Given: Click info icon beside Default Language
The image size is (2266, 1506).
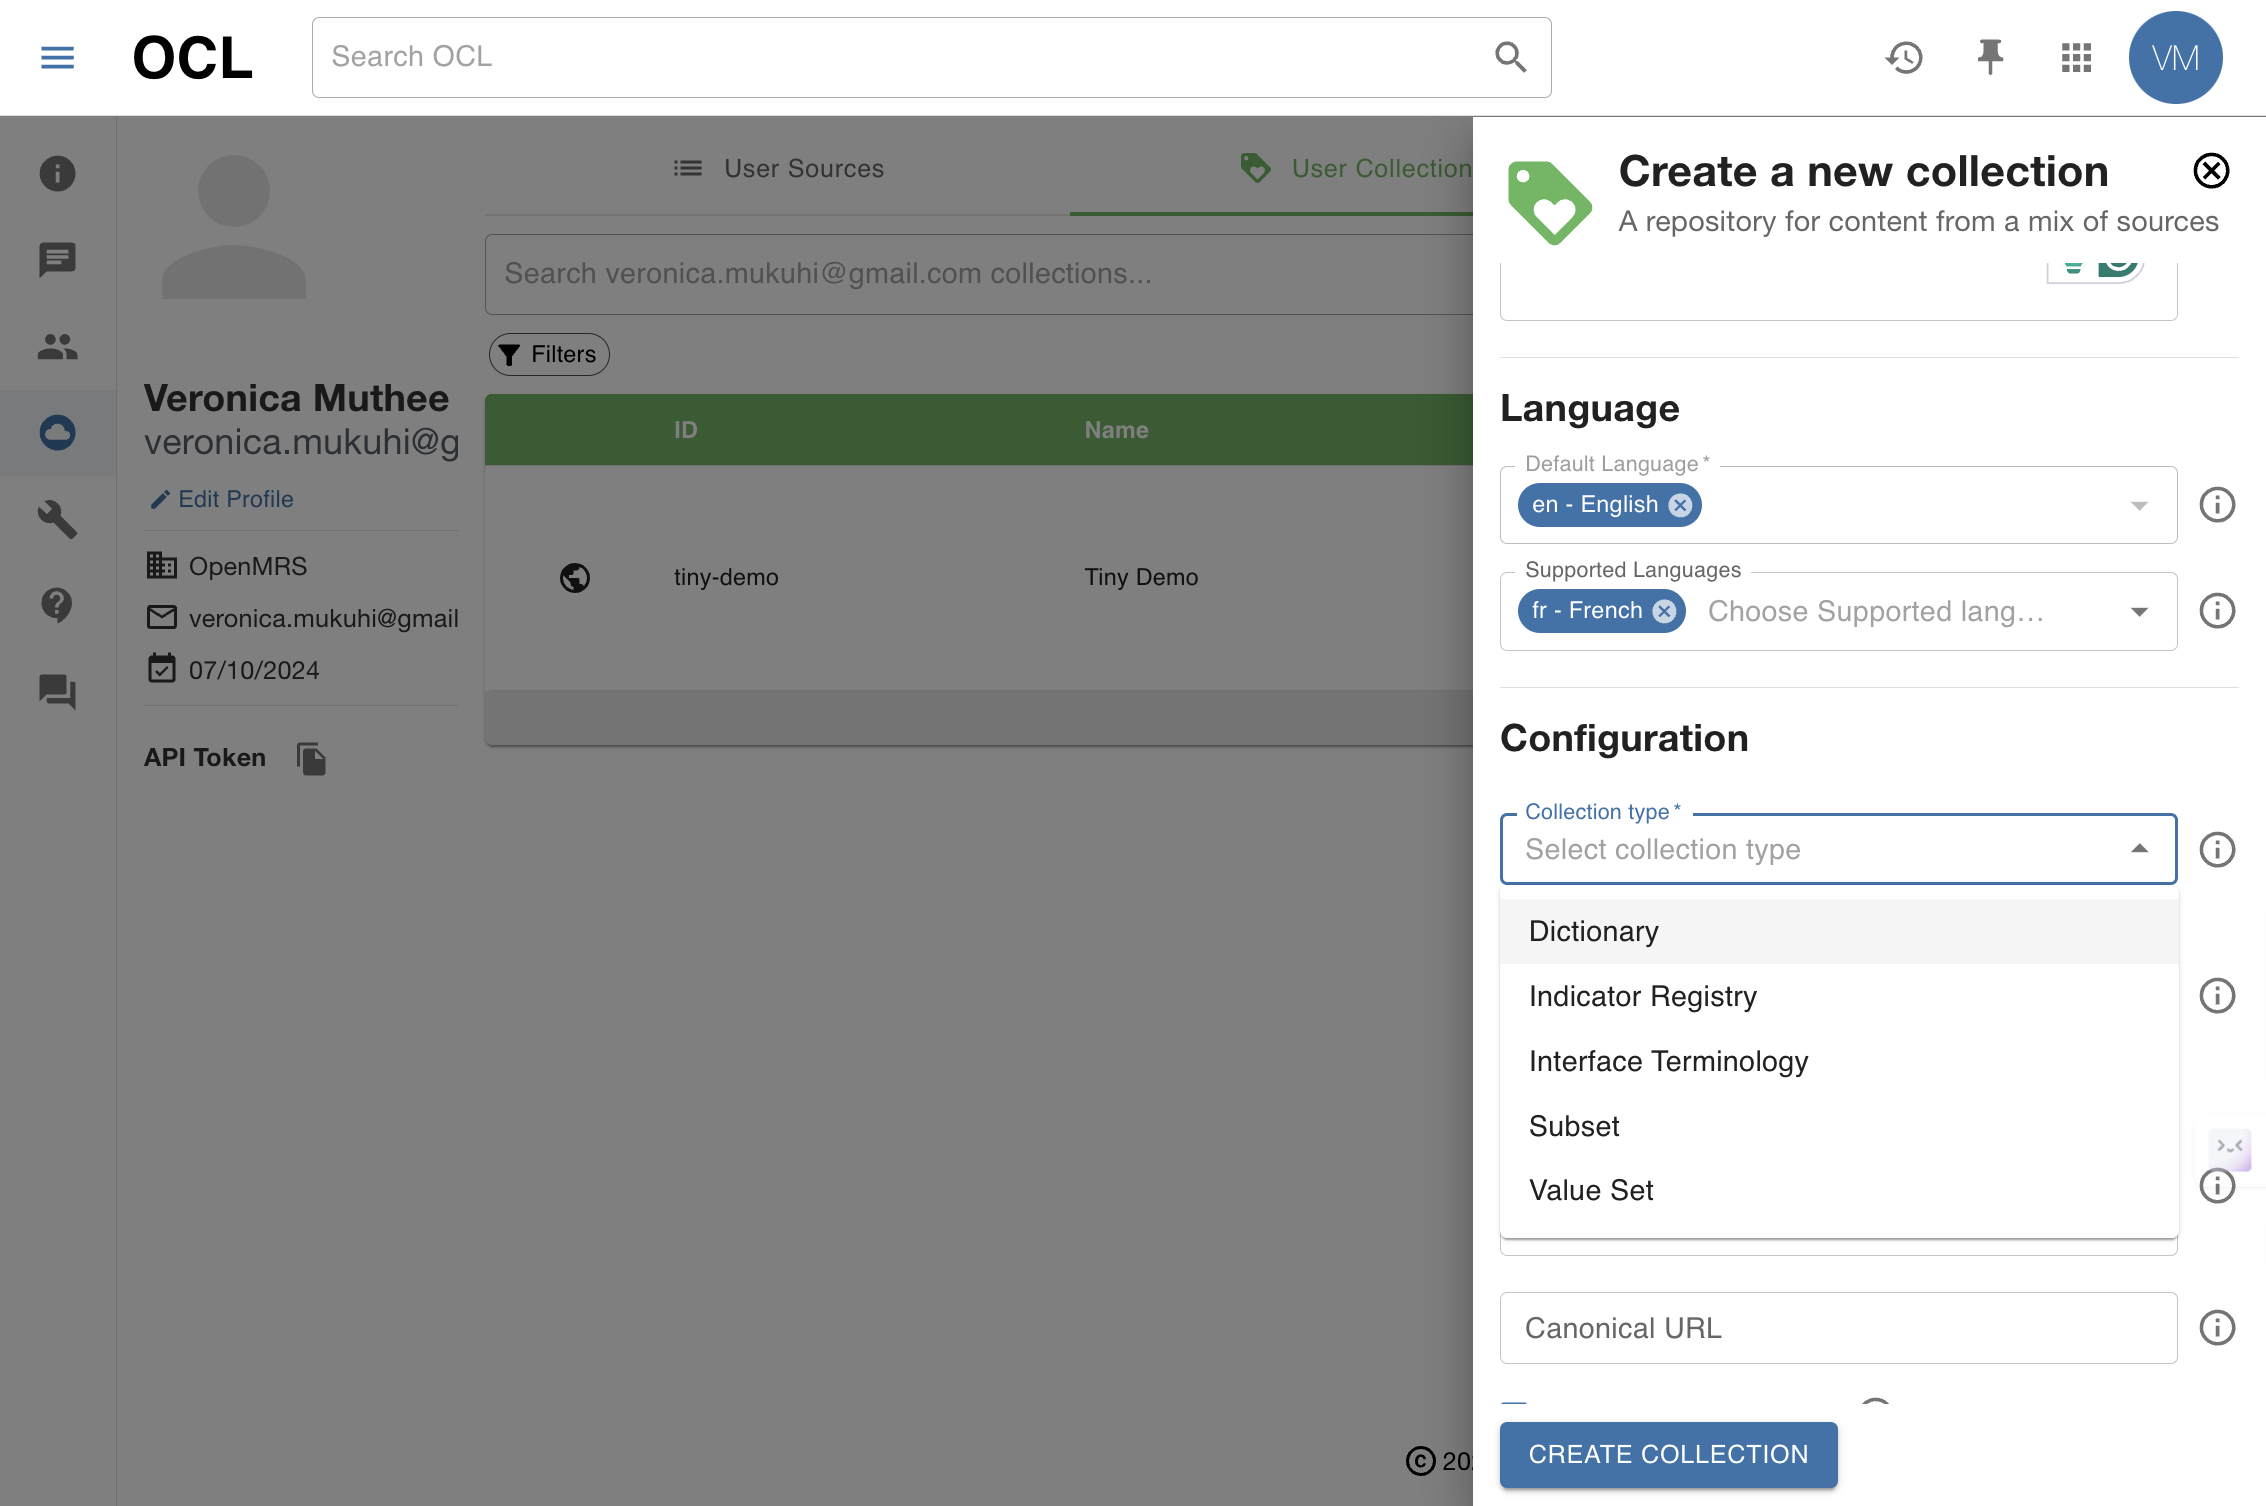Looking at the screenshot, I should click(x=2217, y=504).
